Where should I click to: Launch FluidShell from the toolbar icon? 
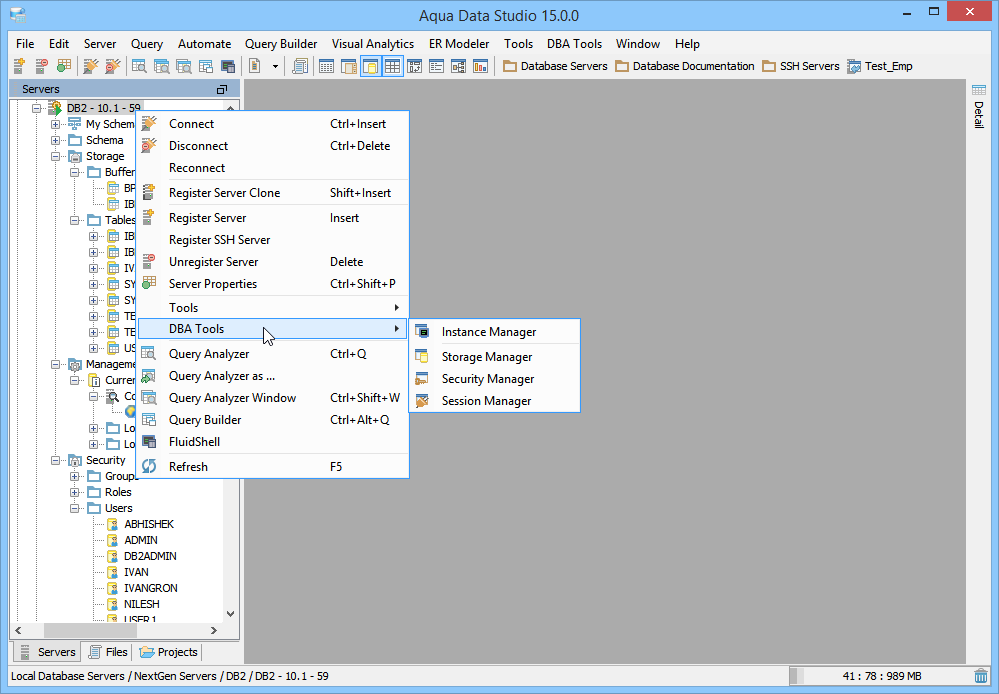click(x=228, y=66)
